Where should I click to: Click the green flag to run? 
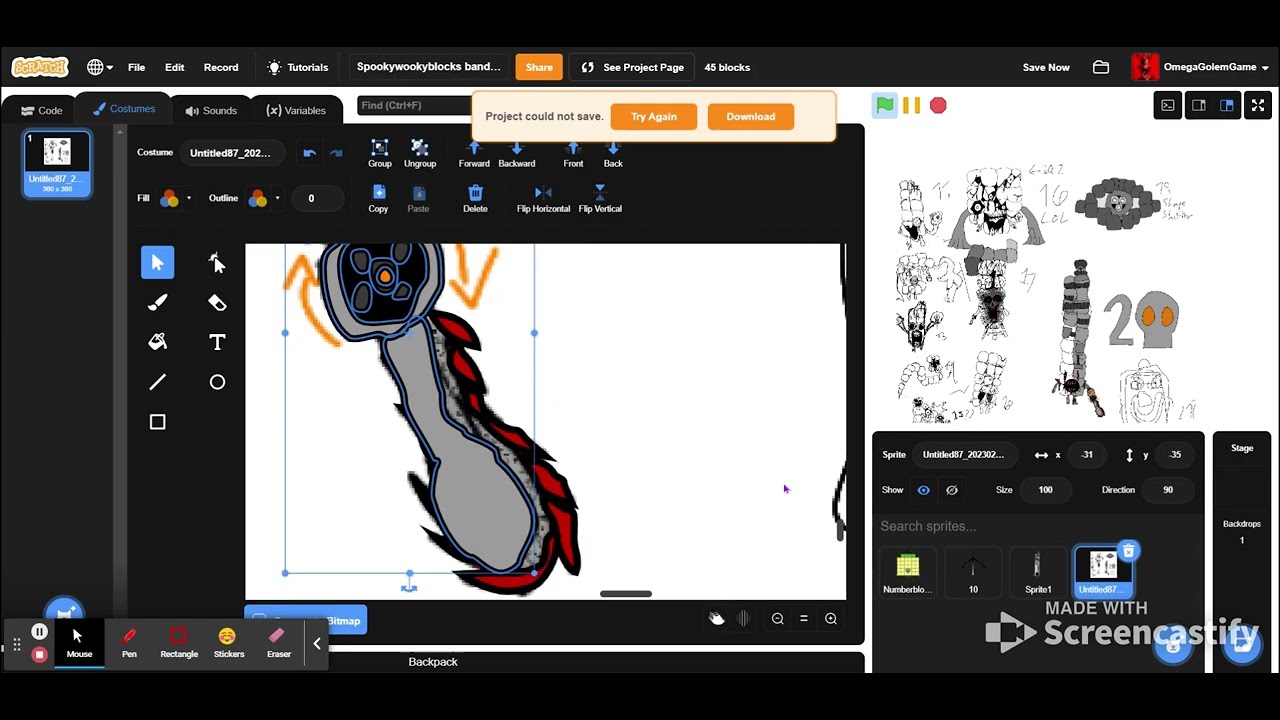tap(885, 105)
